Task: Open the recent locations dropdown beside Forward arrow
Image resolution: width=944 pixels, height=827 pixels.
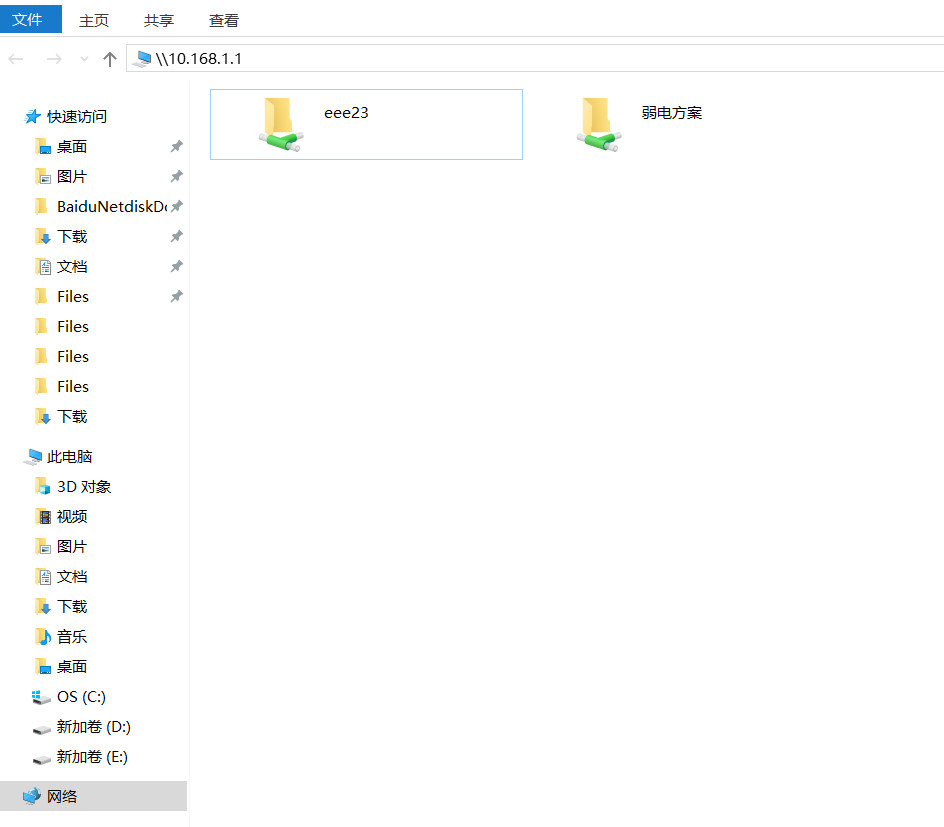Action: pos(82,58)
